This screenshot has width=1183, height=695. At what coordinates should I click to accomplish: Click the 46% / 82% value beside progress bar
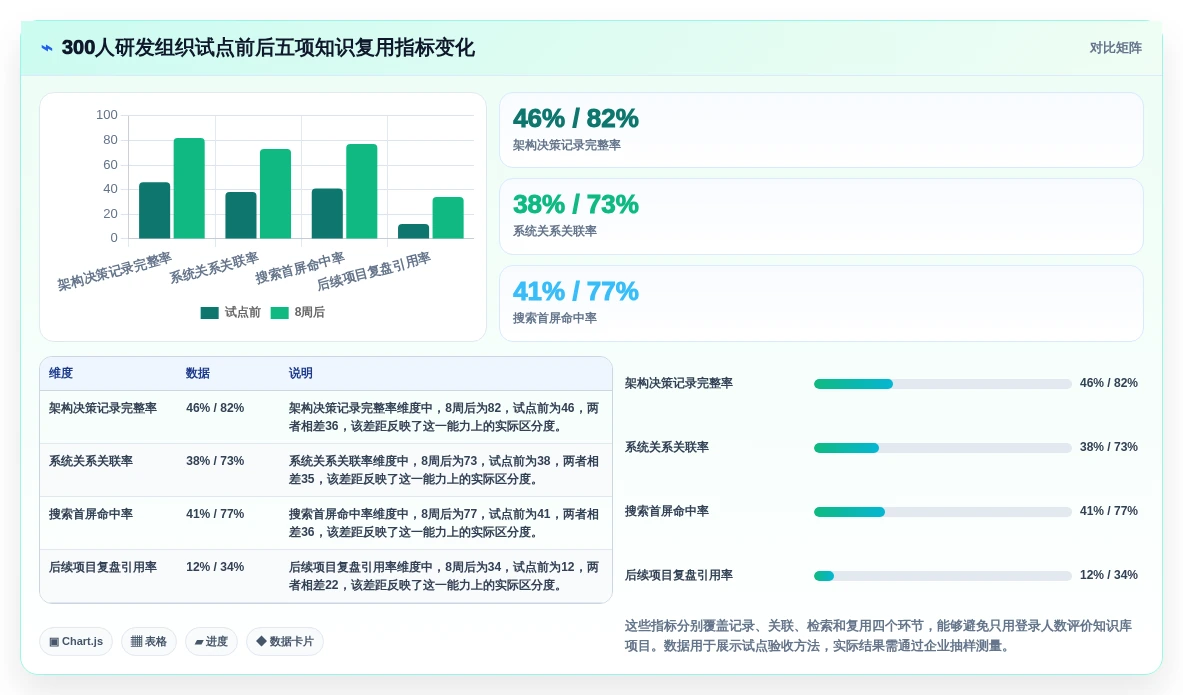[x=1108, y=383]
